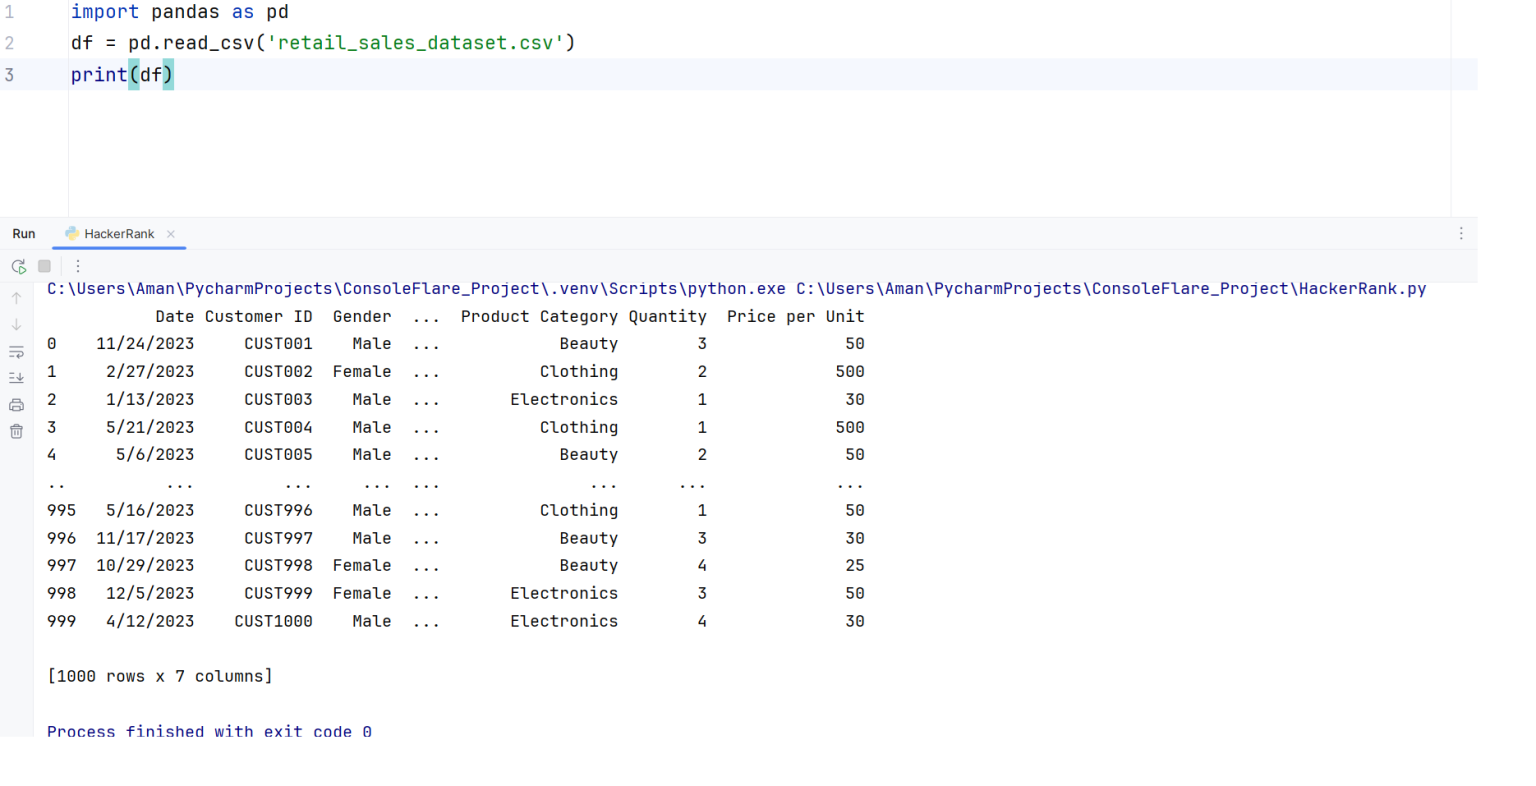The image size is (1536, 786).
Task: Print the console output
Action: click(16, 404)
